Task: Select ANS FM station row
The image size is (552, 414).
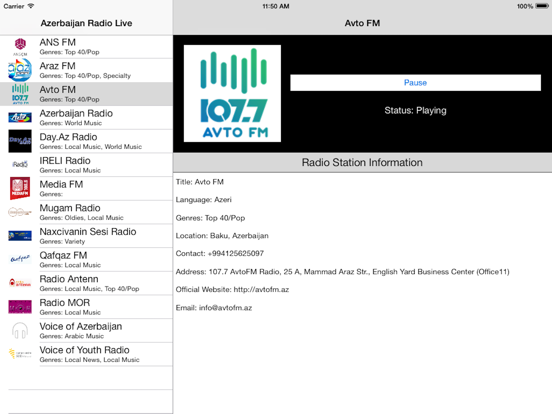Action: 86,46
